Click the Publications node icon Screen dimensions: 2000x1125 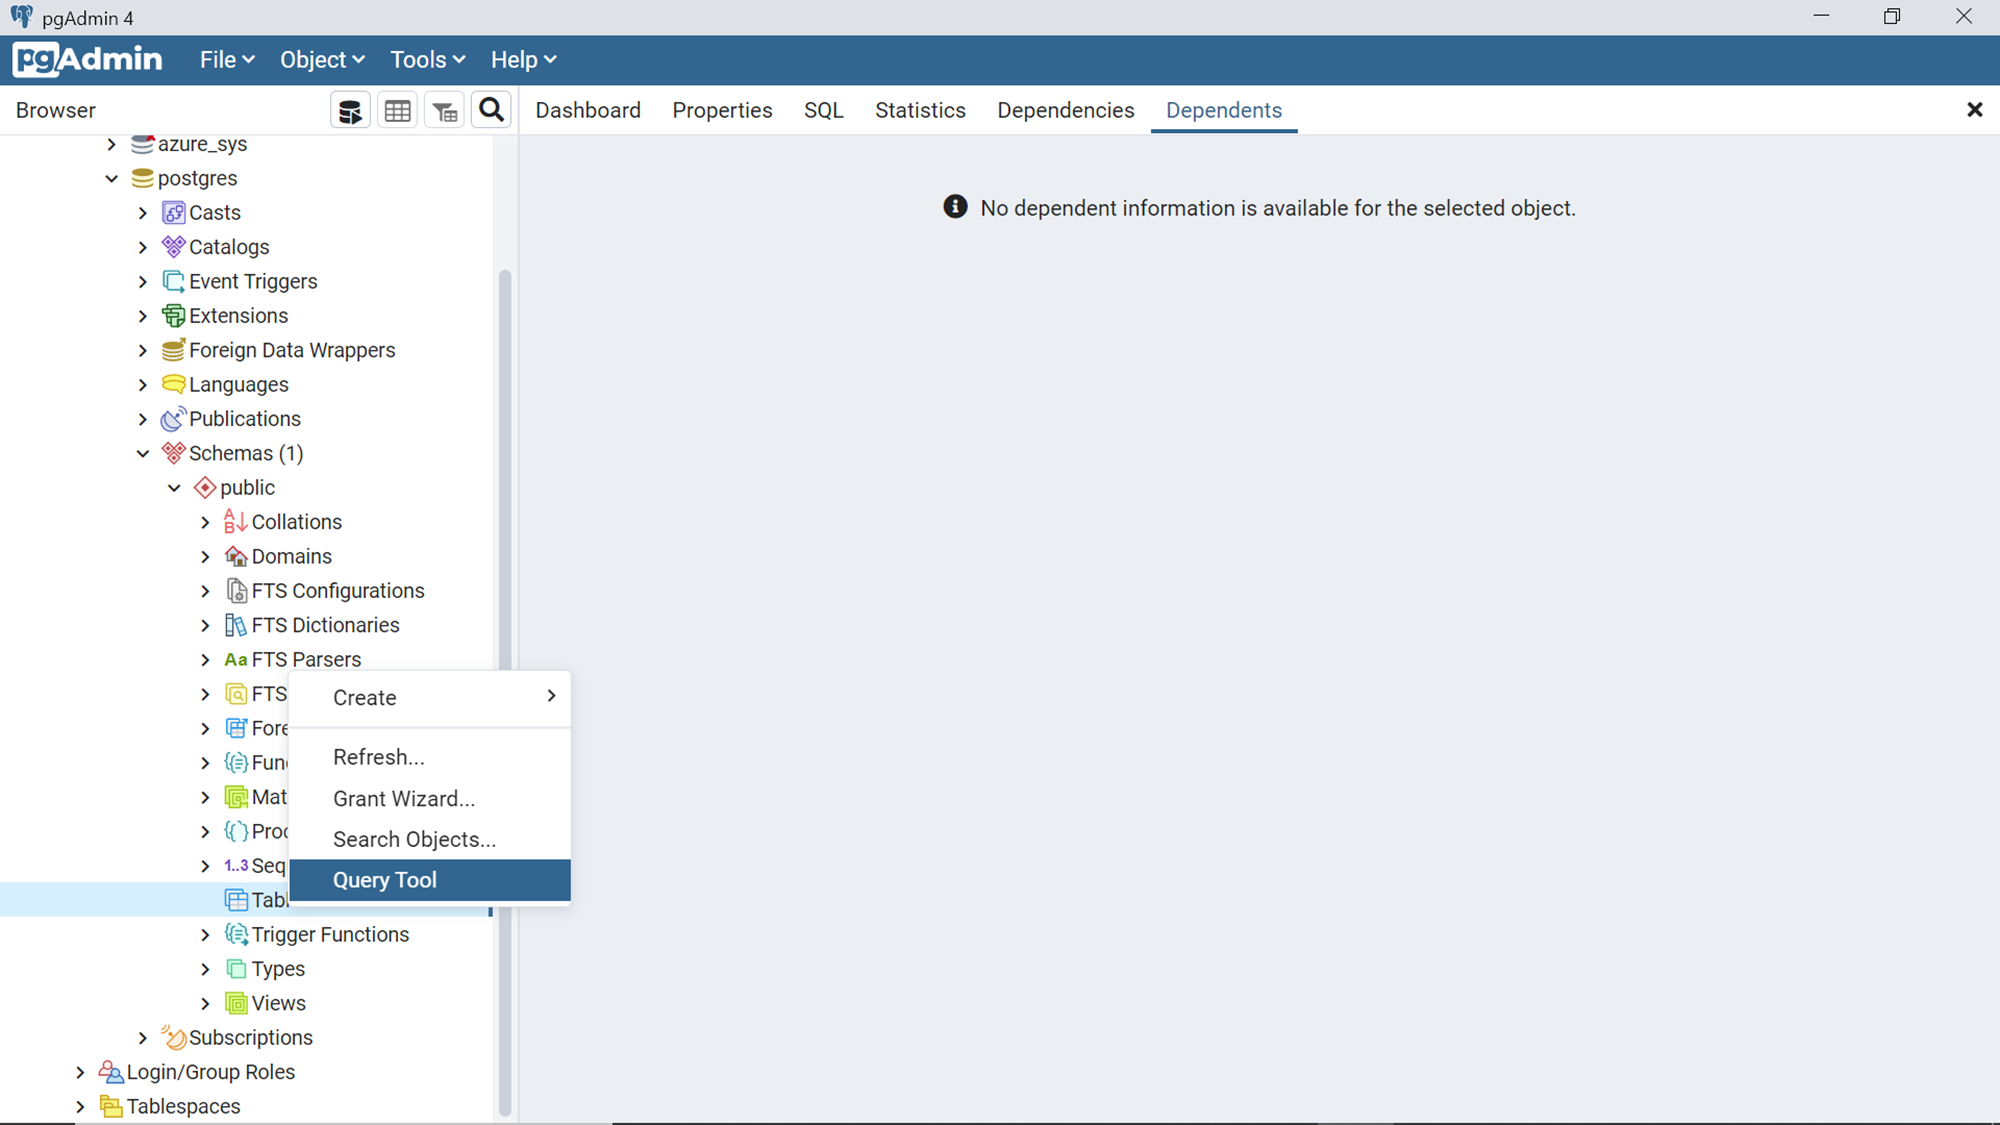click(173, 419)
